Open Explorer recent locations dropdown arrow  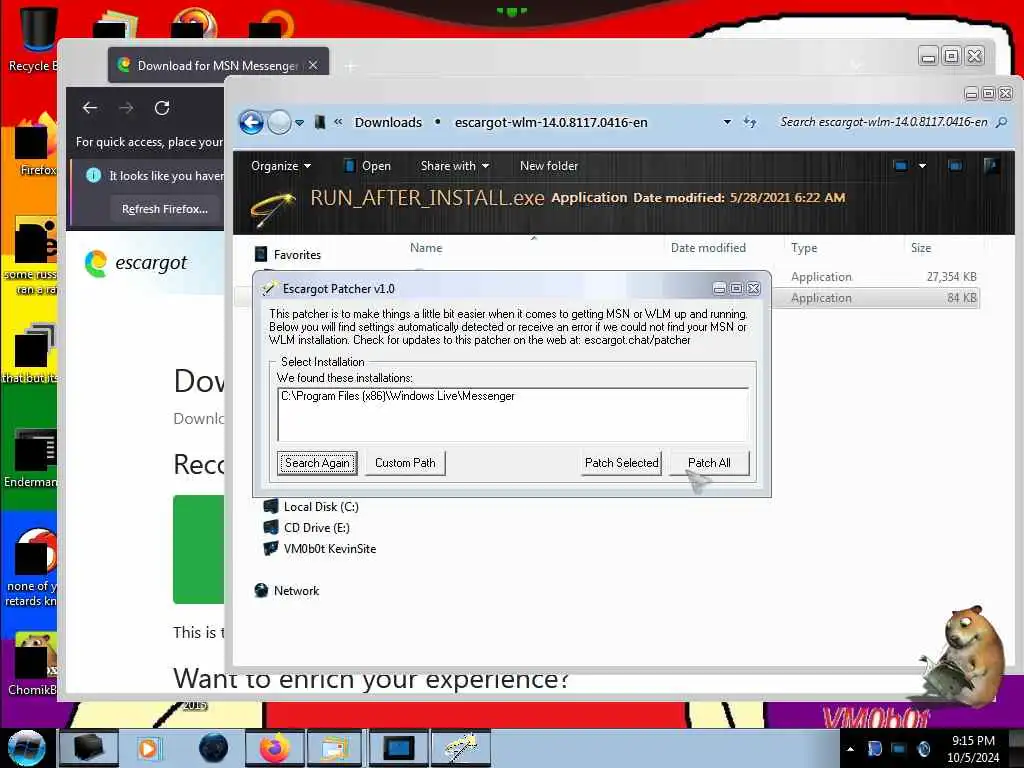[299, 123]
